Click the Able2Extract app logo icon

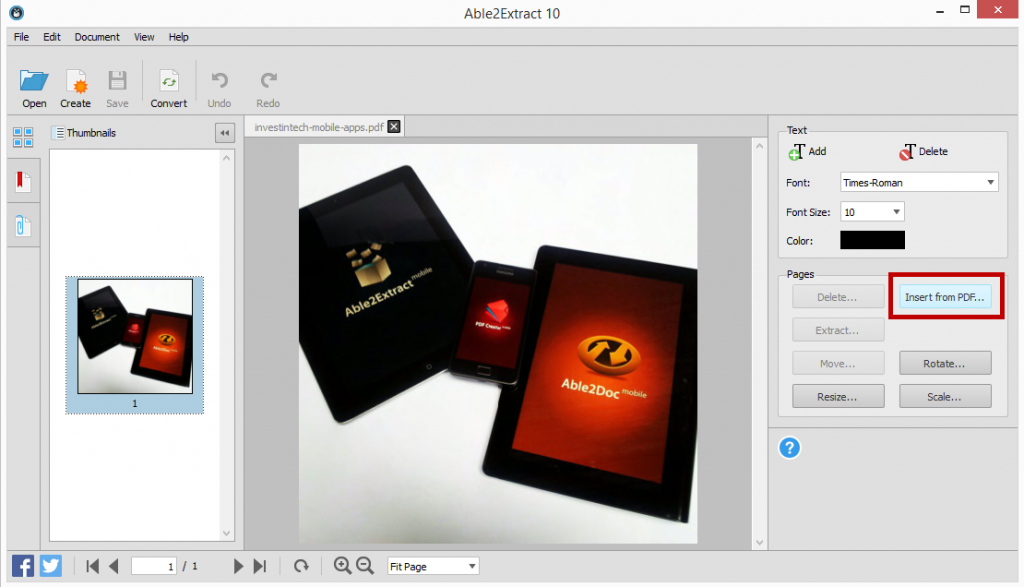[16, 12]
